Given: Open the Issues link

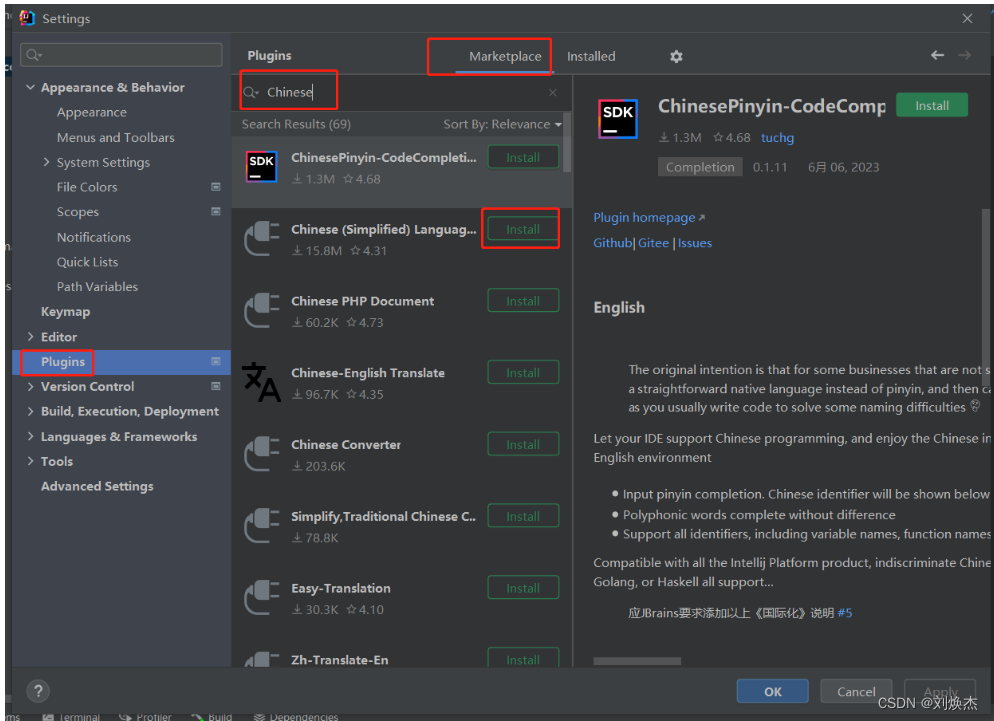Looking at the screenshot, I should (695, 243).
